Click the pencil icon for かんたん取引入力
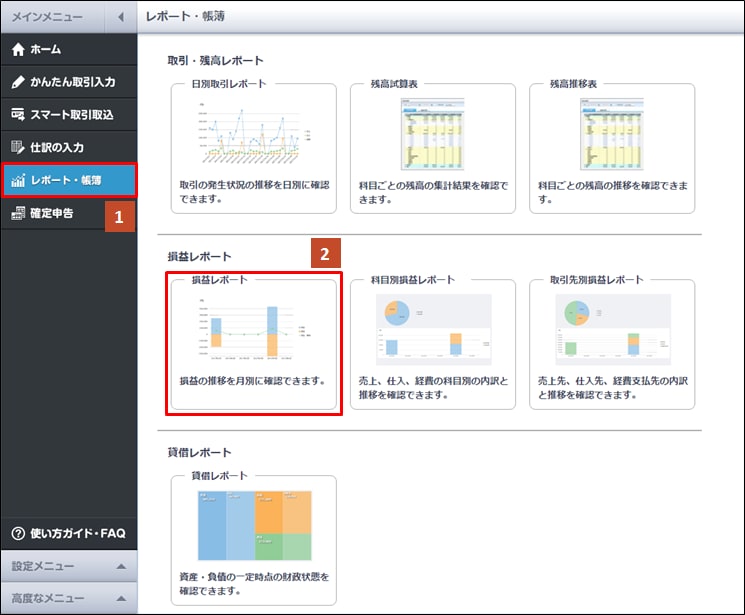745x615 pixels. click(17, 82)
